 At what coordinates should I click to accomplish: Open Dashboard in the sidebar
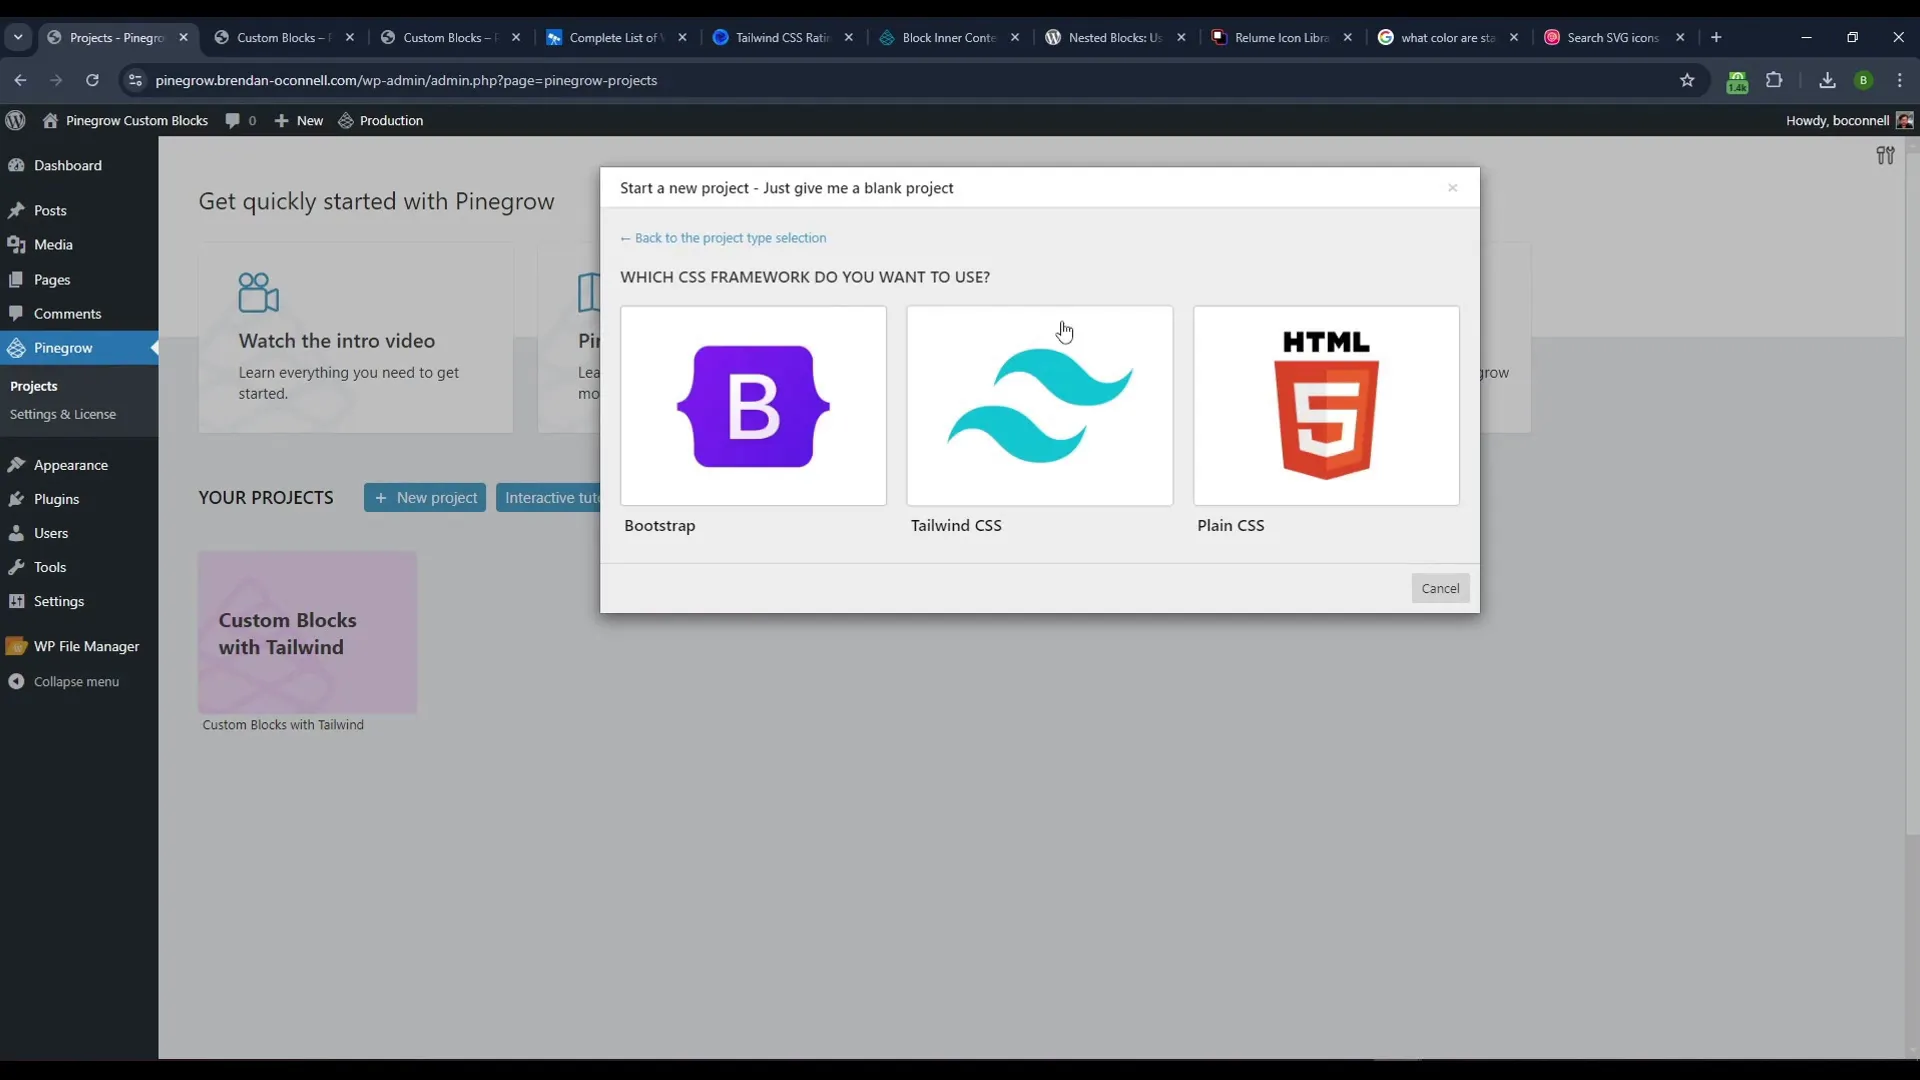(79, 165)
